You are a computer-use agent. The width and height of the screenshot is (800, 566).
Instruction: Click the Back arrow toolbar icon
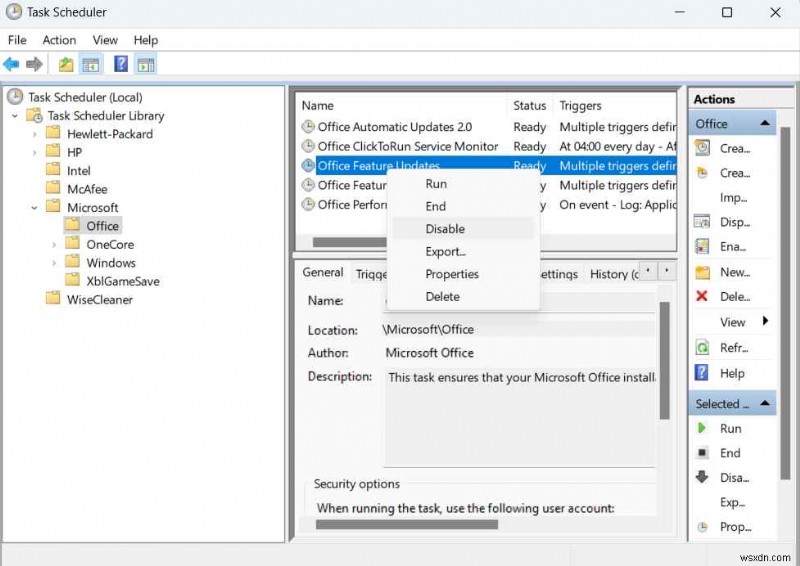11,64
